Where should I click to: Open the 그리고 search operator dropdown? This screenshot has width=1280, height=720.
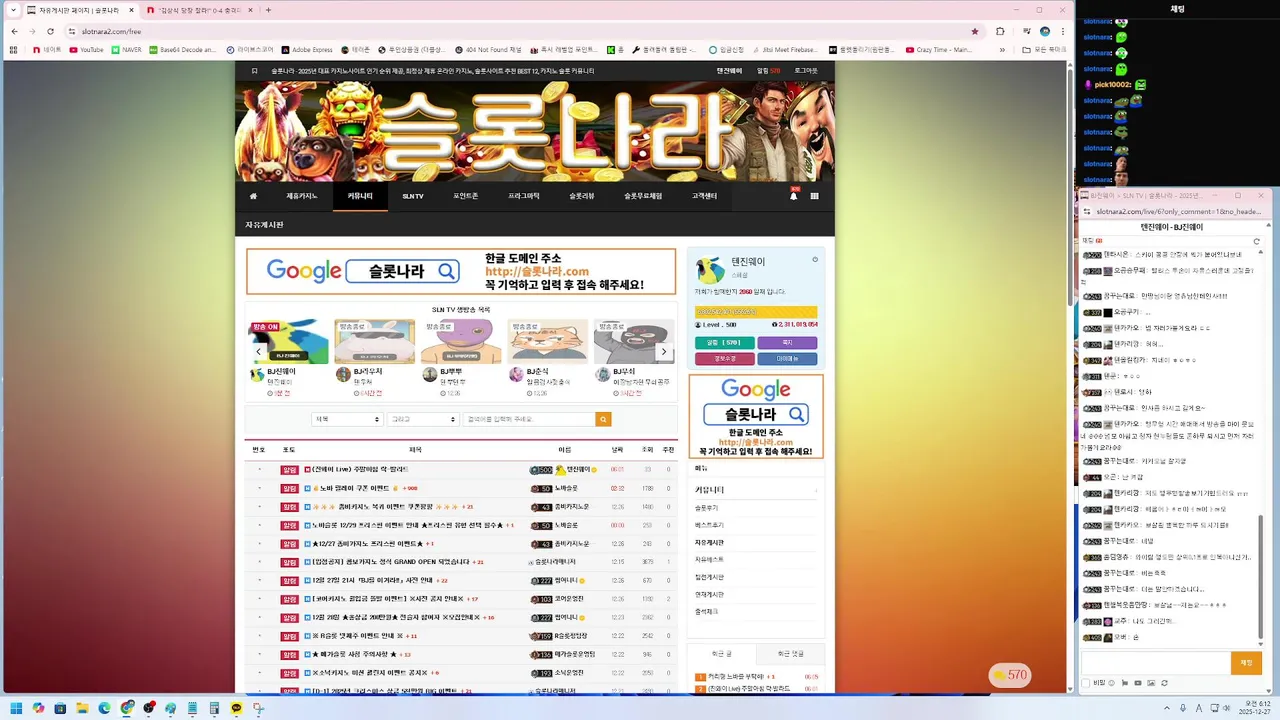pyautogui.click(x=423, y=419)
